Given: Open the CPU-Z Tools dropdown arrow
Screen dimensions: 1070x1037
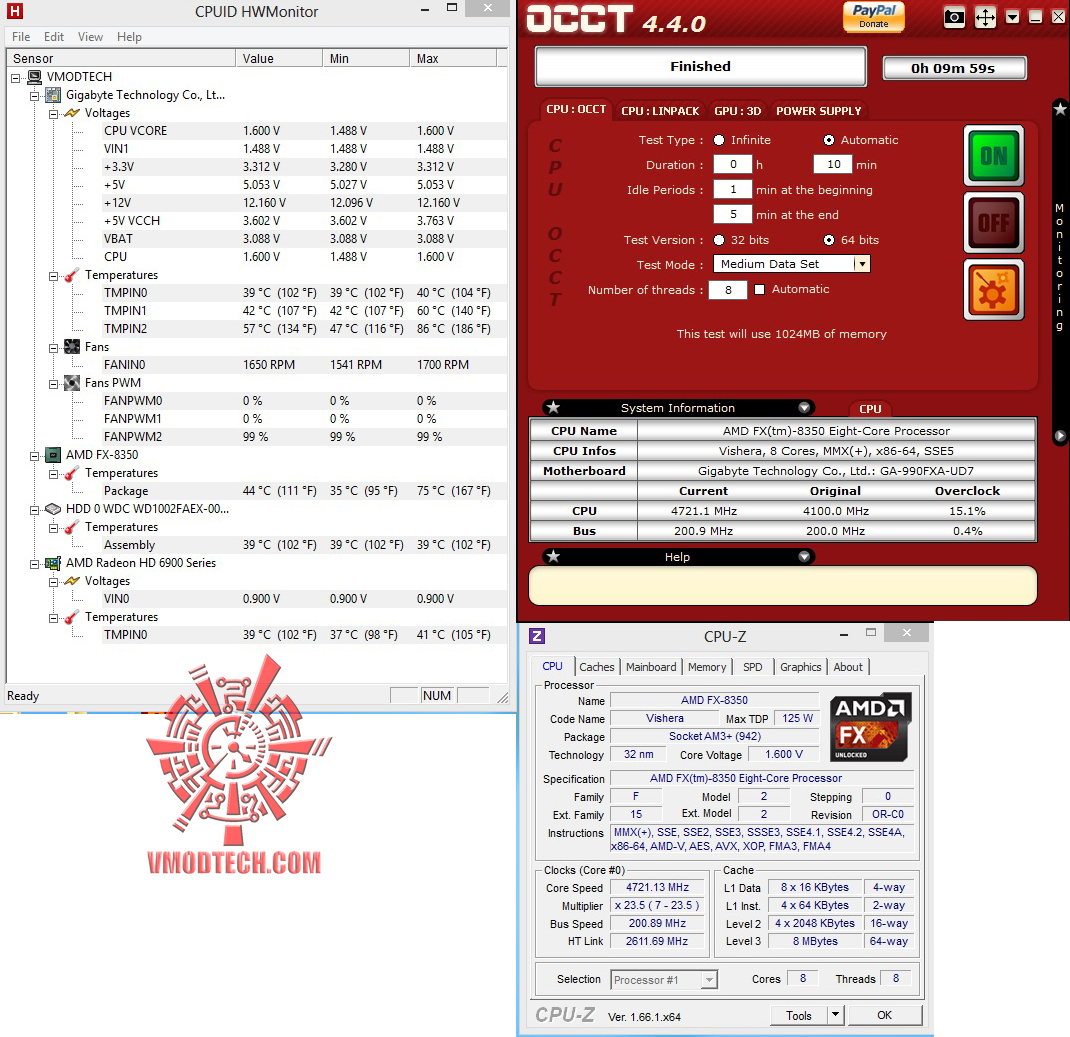Looking at the screenshot, I should tap(835, 1014).
